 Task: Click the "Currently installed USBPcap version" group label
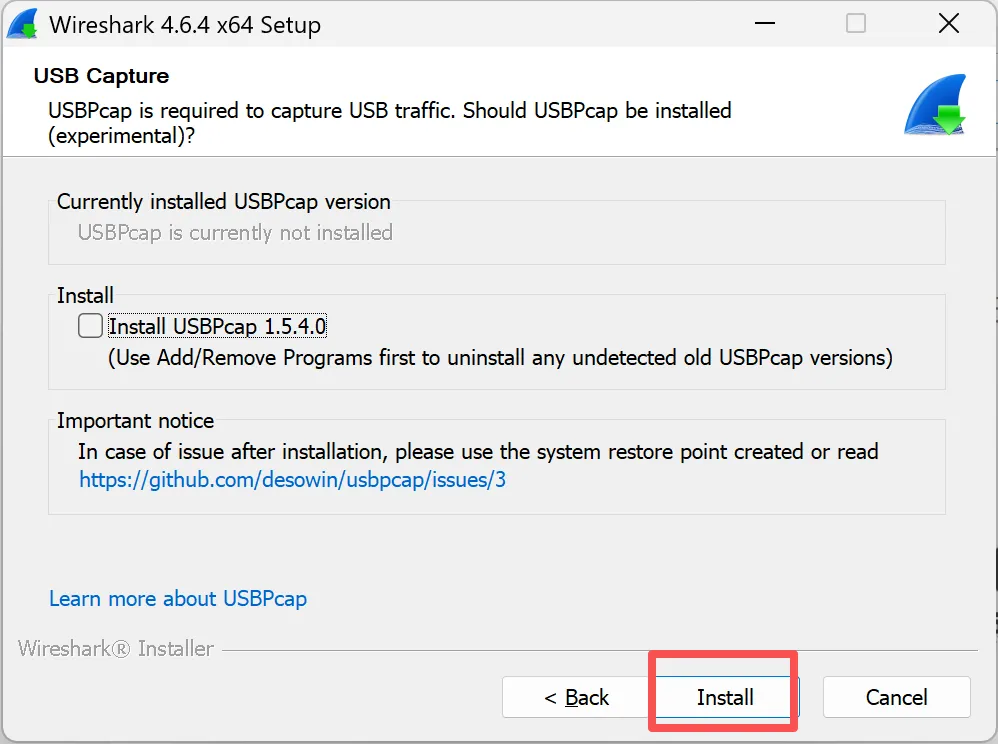pyautogui.click(x=223, y=202)
